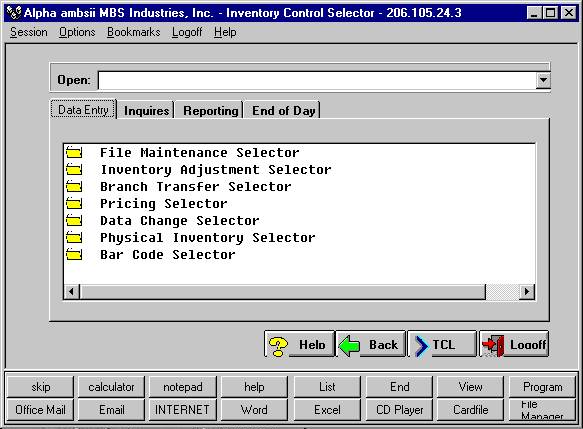Click the Office Mail button
583x429 pixels.
coord(40,410)
